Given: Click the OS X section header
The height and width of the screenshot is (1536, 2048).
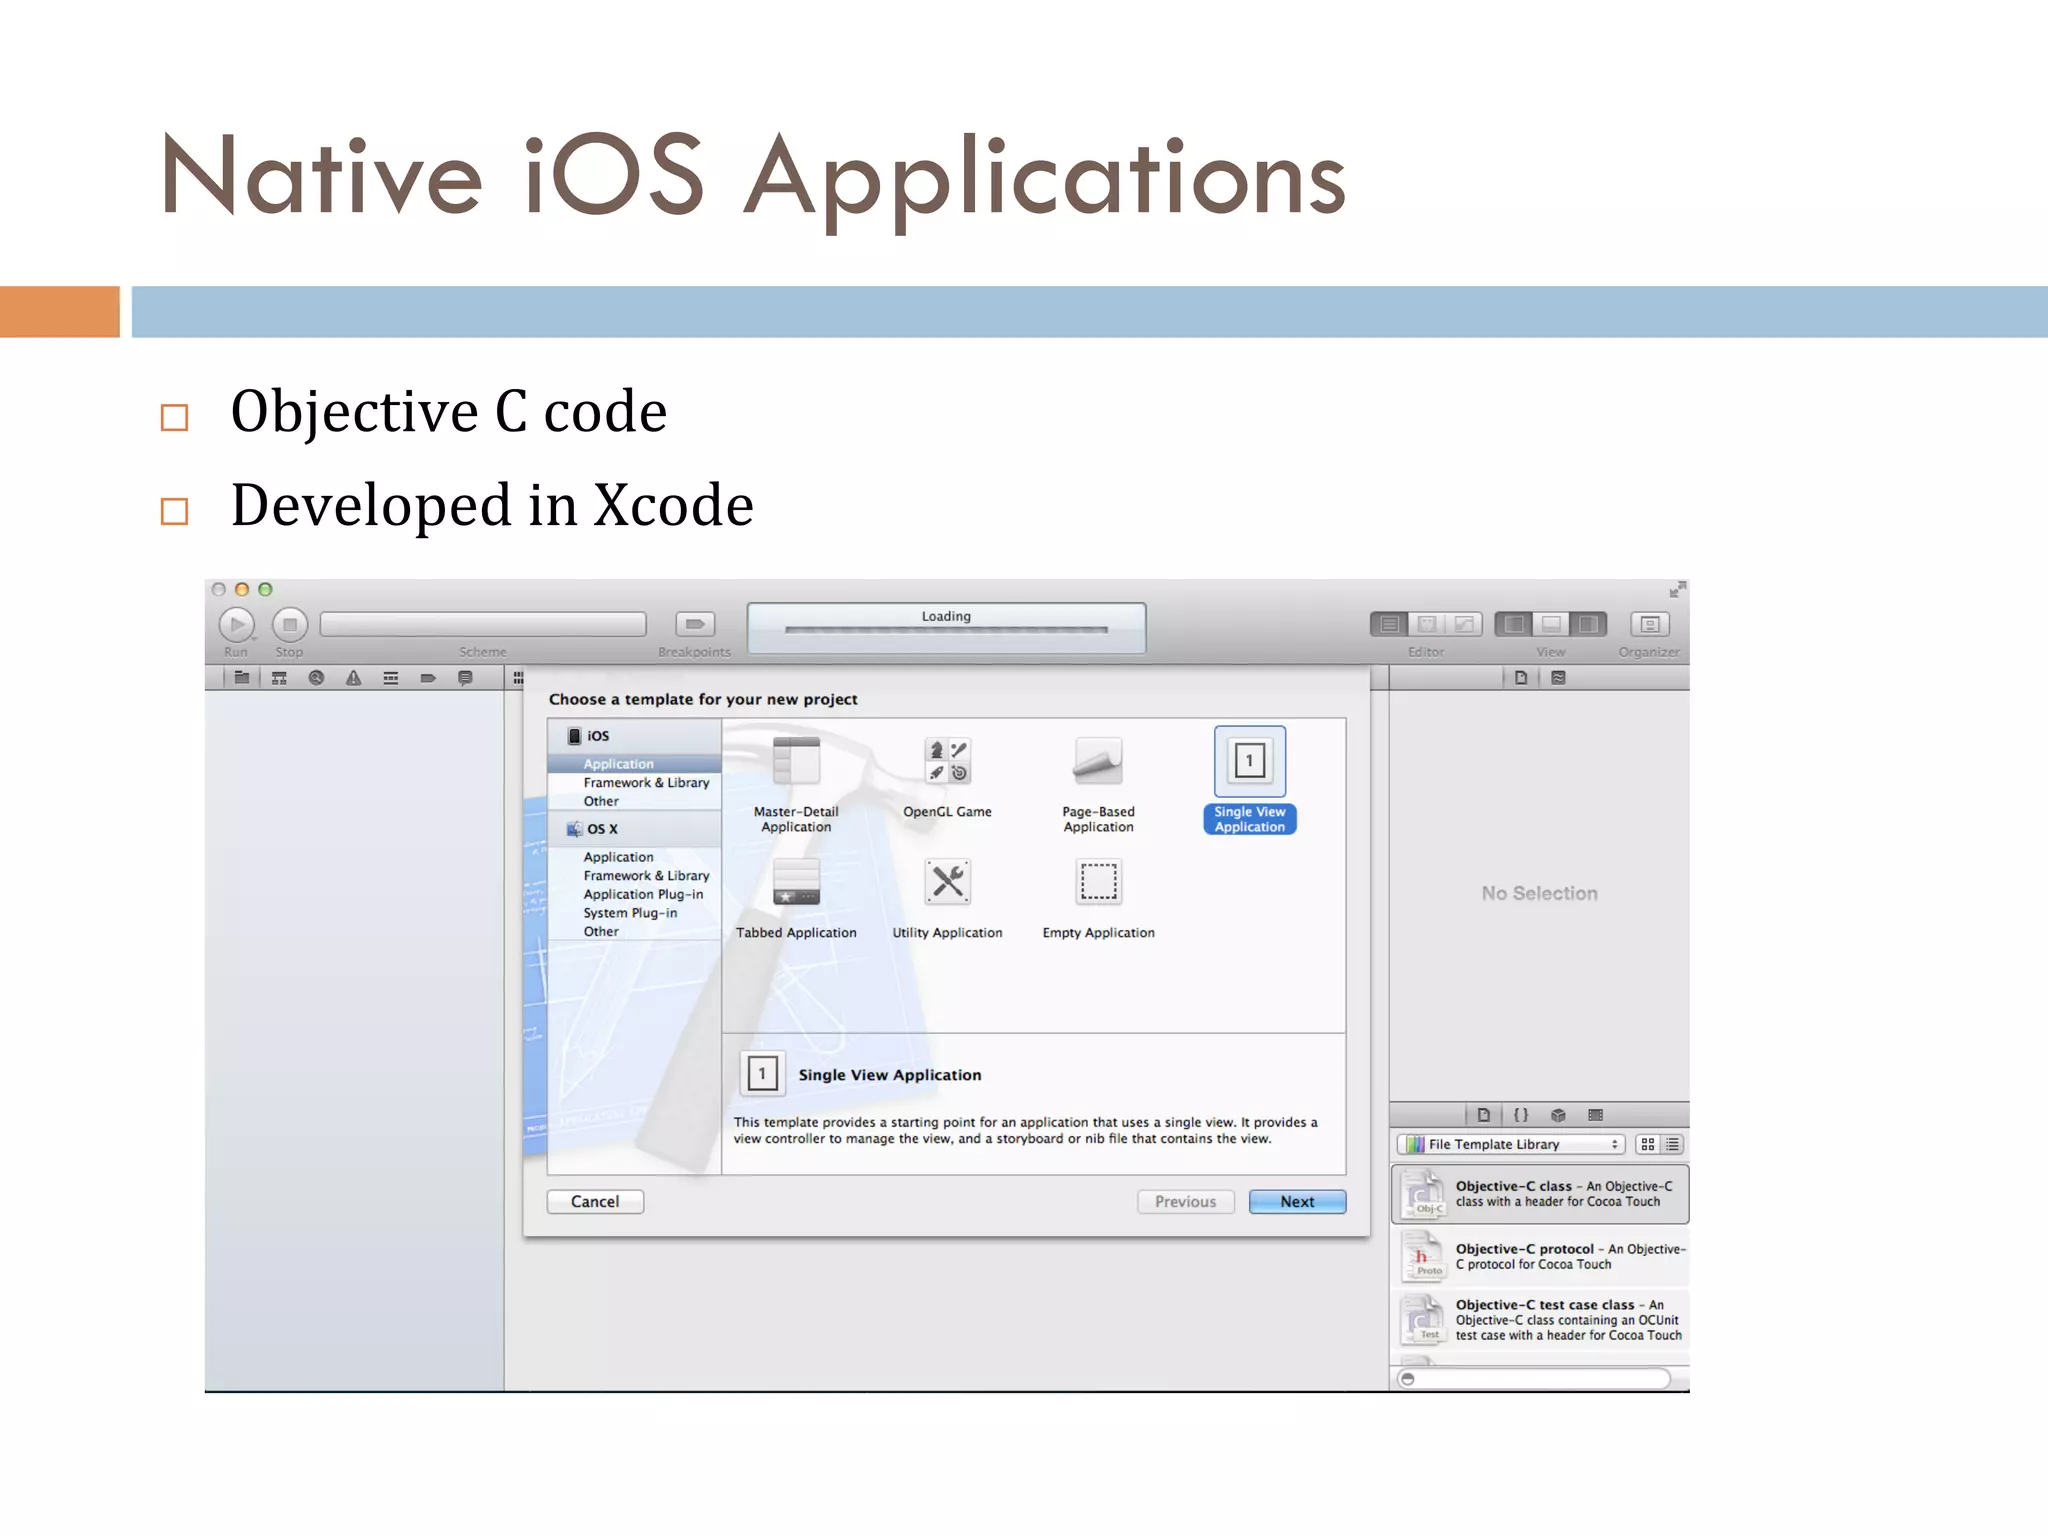Looking at the screenshot, I should (634, 829).
